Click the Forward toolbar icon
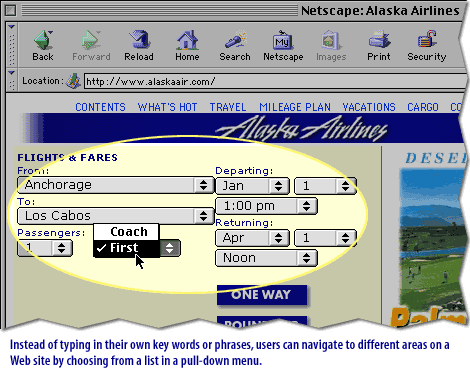470x390 pixels. (x=91, y=45)
